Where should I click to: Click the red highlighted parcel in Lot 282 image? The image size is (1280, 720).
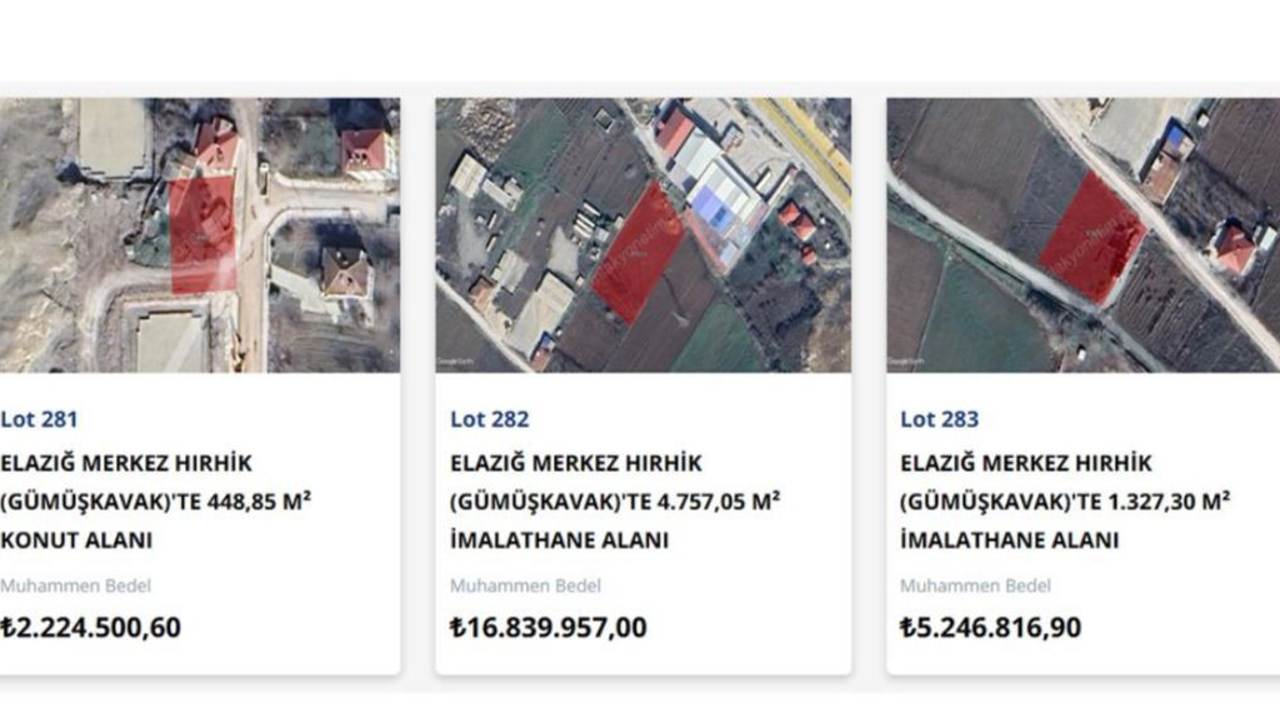pos(637,253)
